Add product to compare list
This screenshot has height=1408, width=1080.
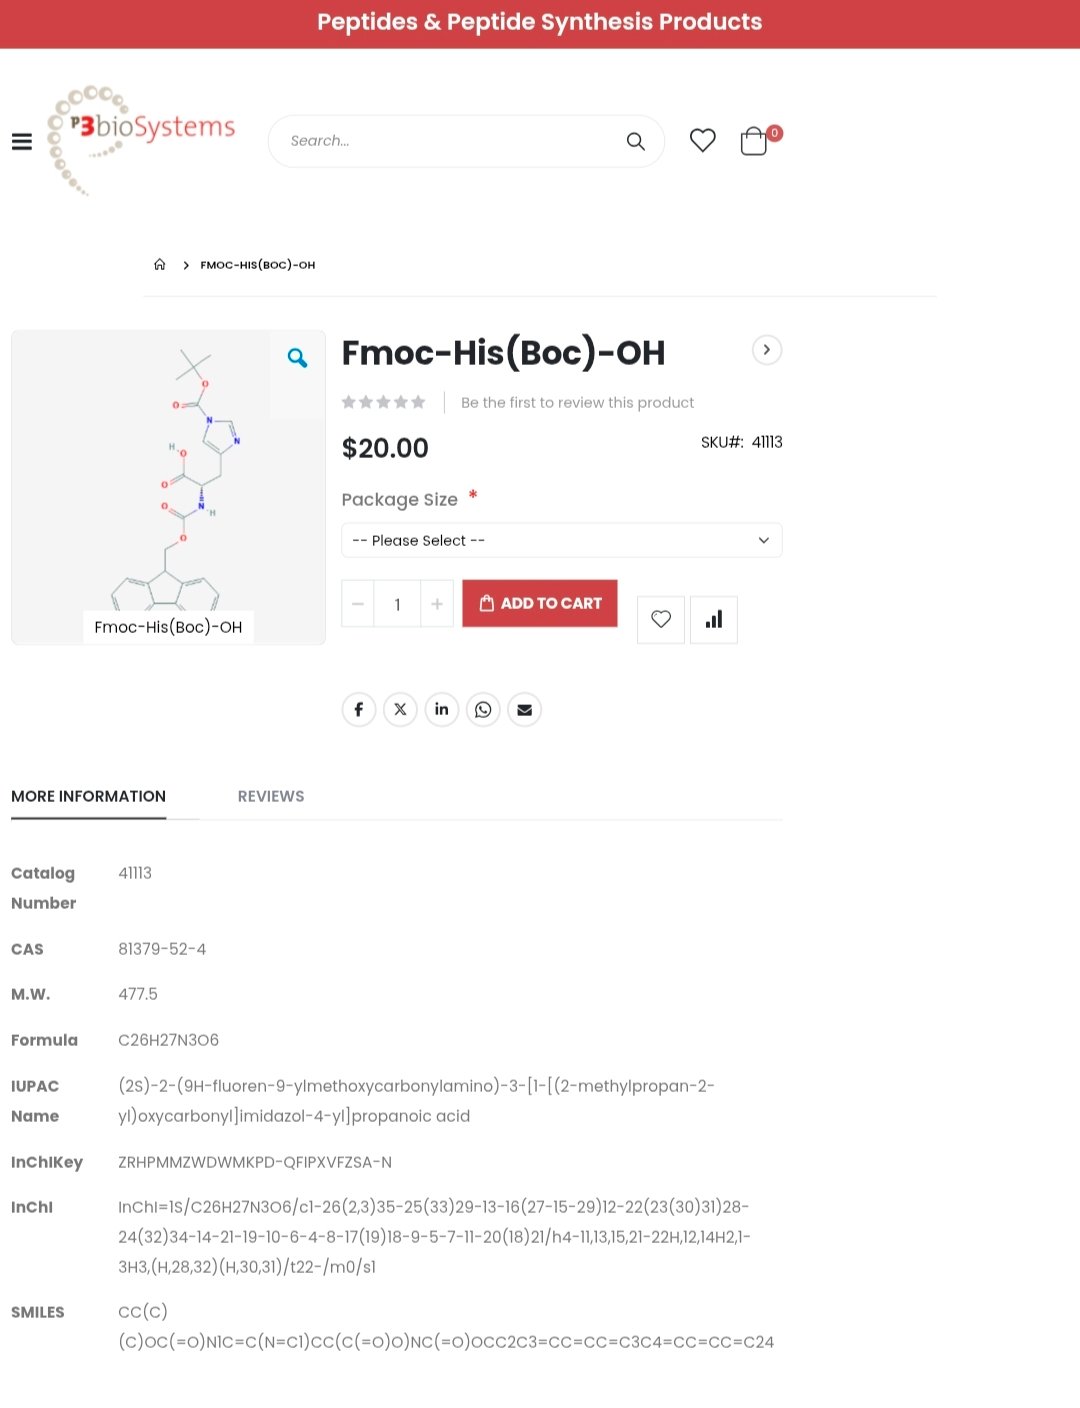click(714, 620)
